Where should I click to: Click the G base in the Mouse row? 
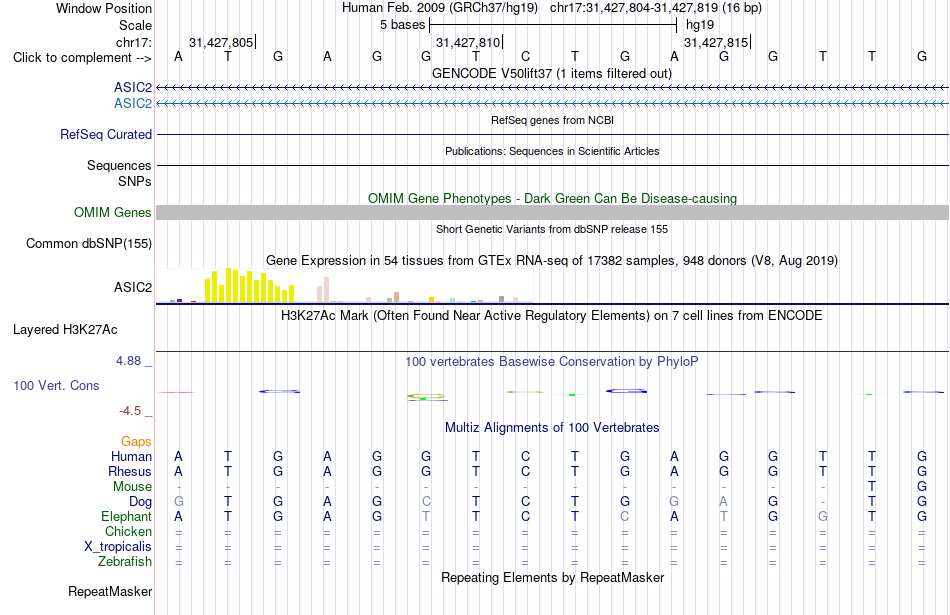(922, 487)
